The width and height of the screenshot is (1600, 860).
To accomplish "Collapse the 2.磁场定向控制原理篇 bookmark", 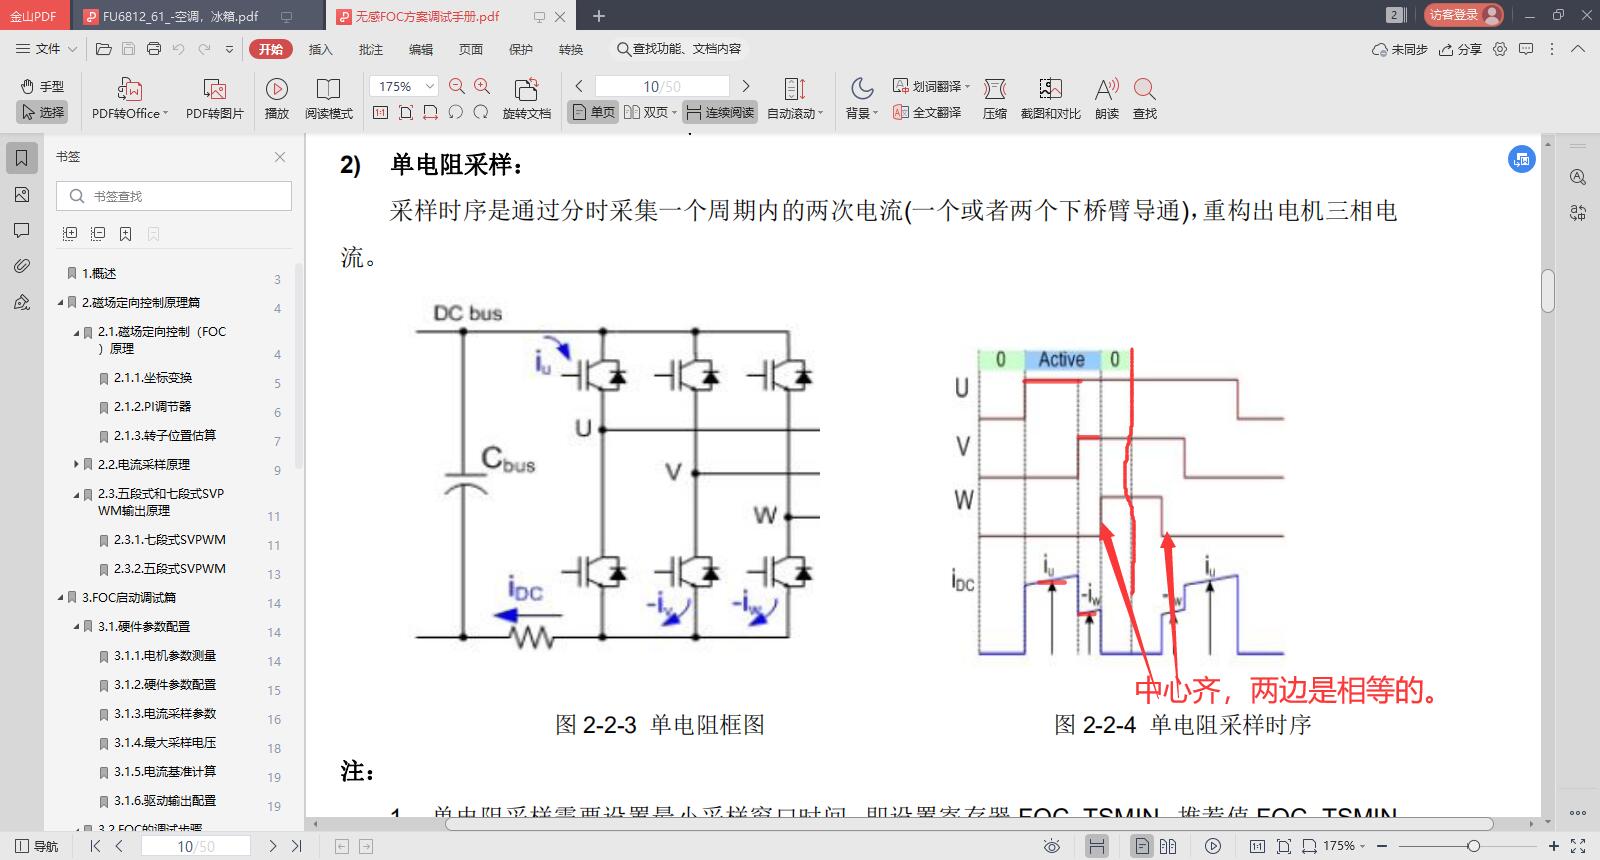I will pyautogui.click(x=60, y=302).
